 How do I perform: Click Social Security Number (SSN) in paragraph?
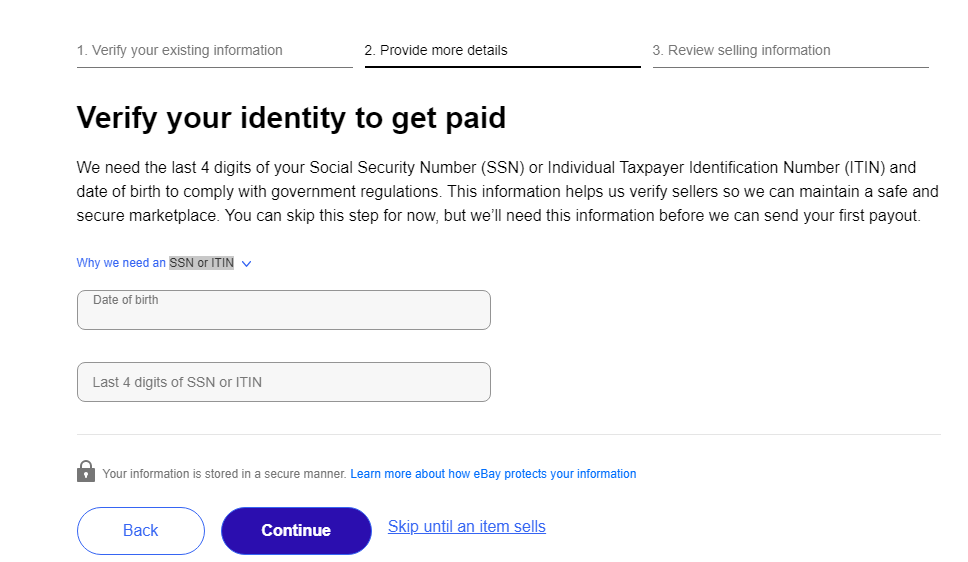[417, 167]
